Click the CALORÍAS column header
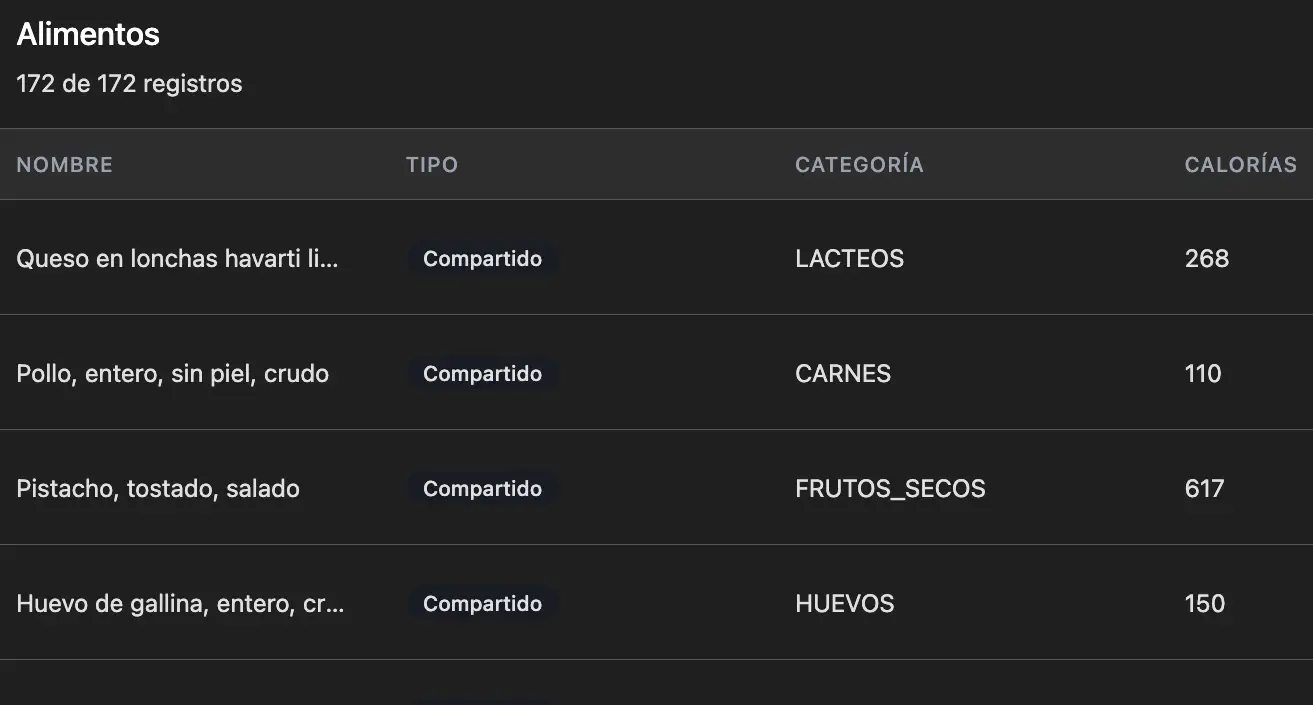 click(x=1240, y=165)
